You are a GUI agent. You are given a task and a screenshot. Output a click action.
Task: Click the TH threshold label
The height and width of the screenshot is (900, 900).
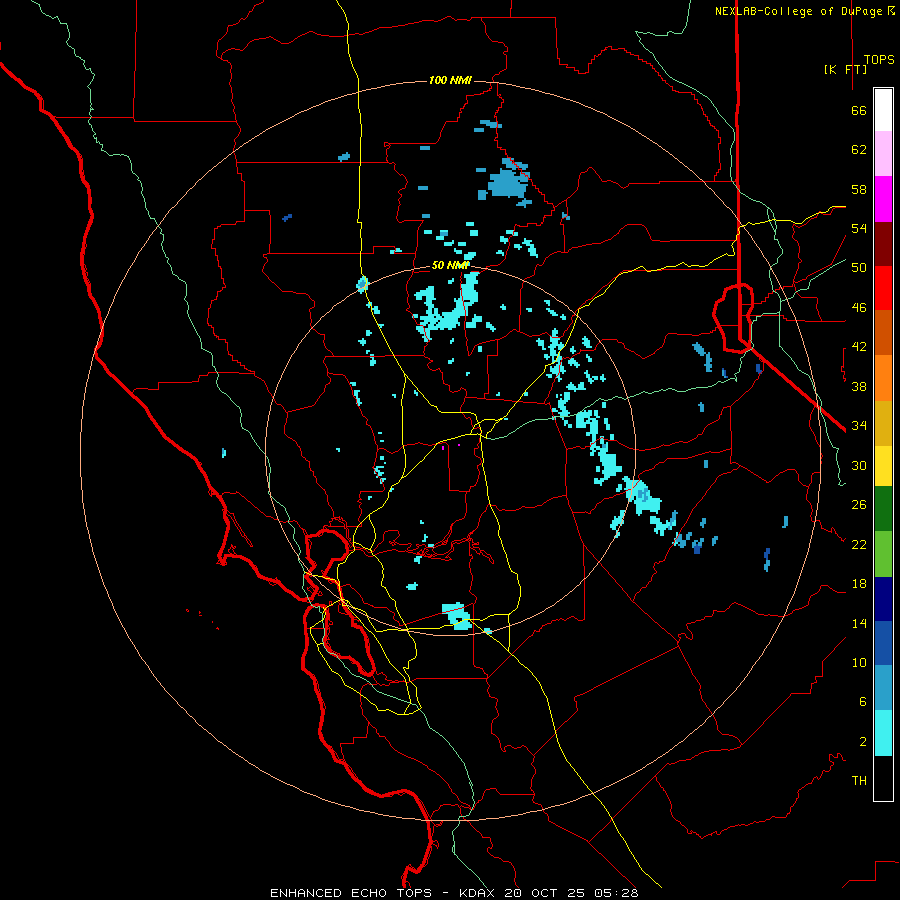859,781
